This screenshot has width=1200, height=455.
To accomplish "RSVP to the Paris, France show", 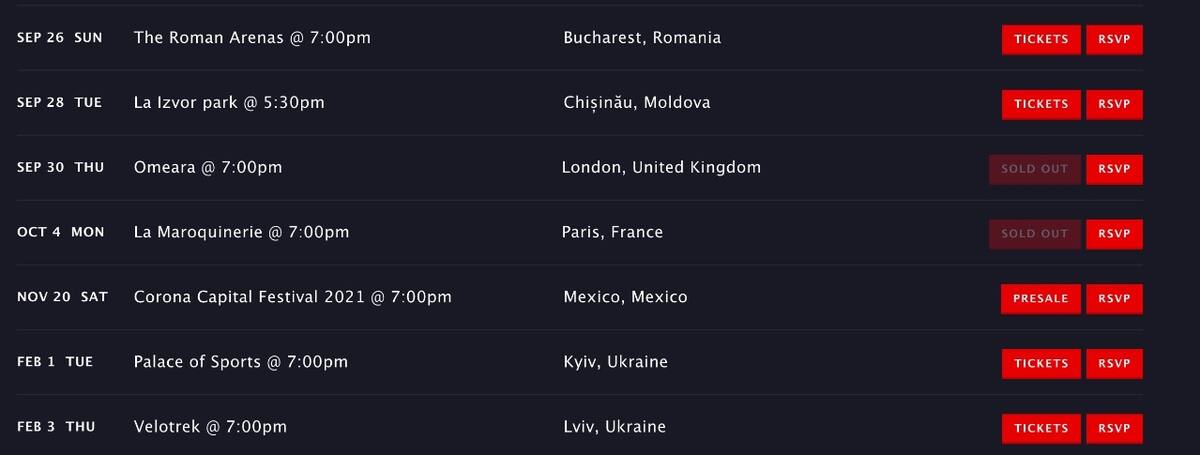I will (x=1114, y=234).
